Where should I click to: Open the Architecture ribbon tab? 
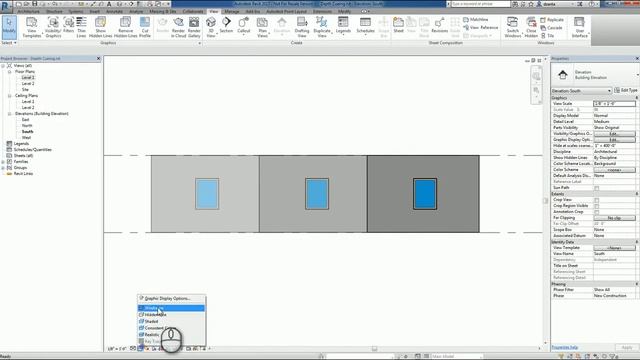point(28,11)
